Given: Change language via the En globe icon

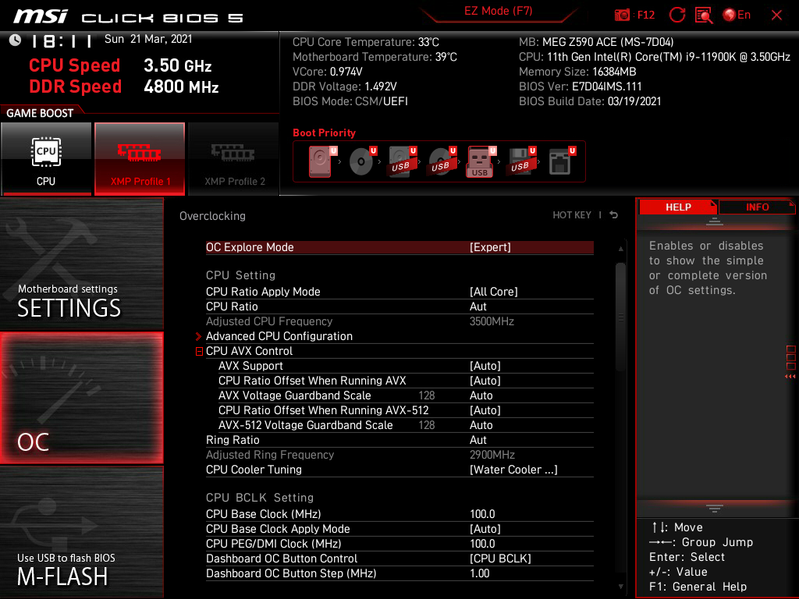Looking at the screenshot, I should point(736,15).
